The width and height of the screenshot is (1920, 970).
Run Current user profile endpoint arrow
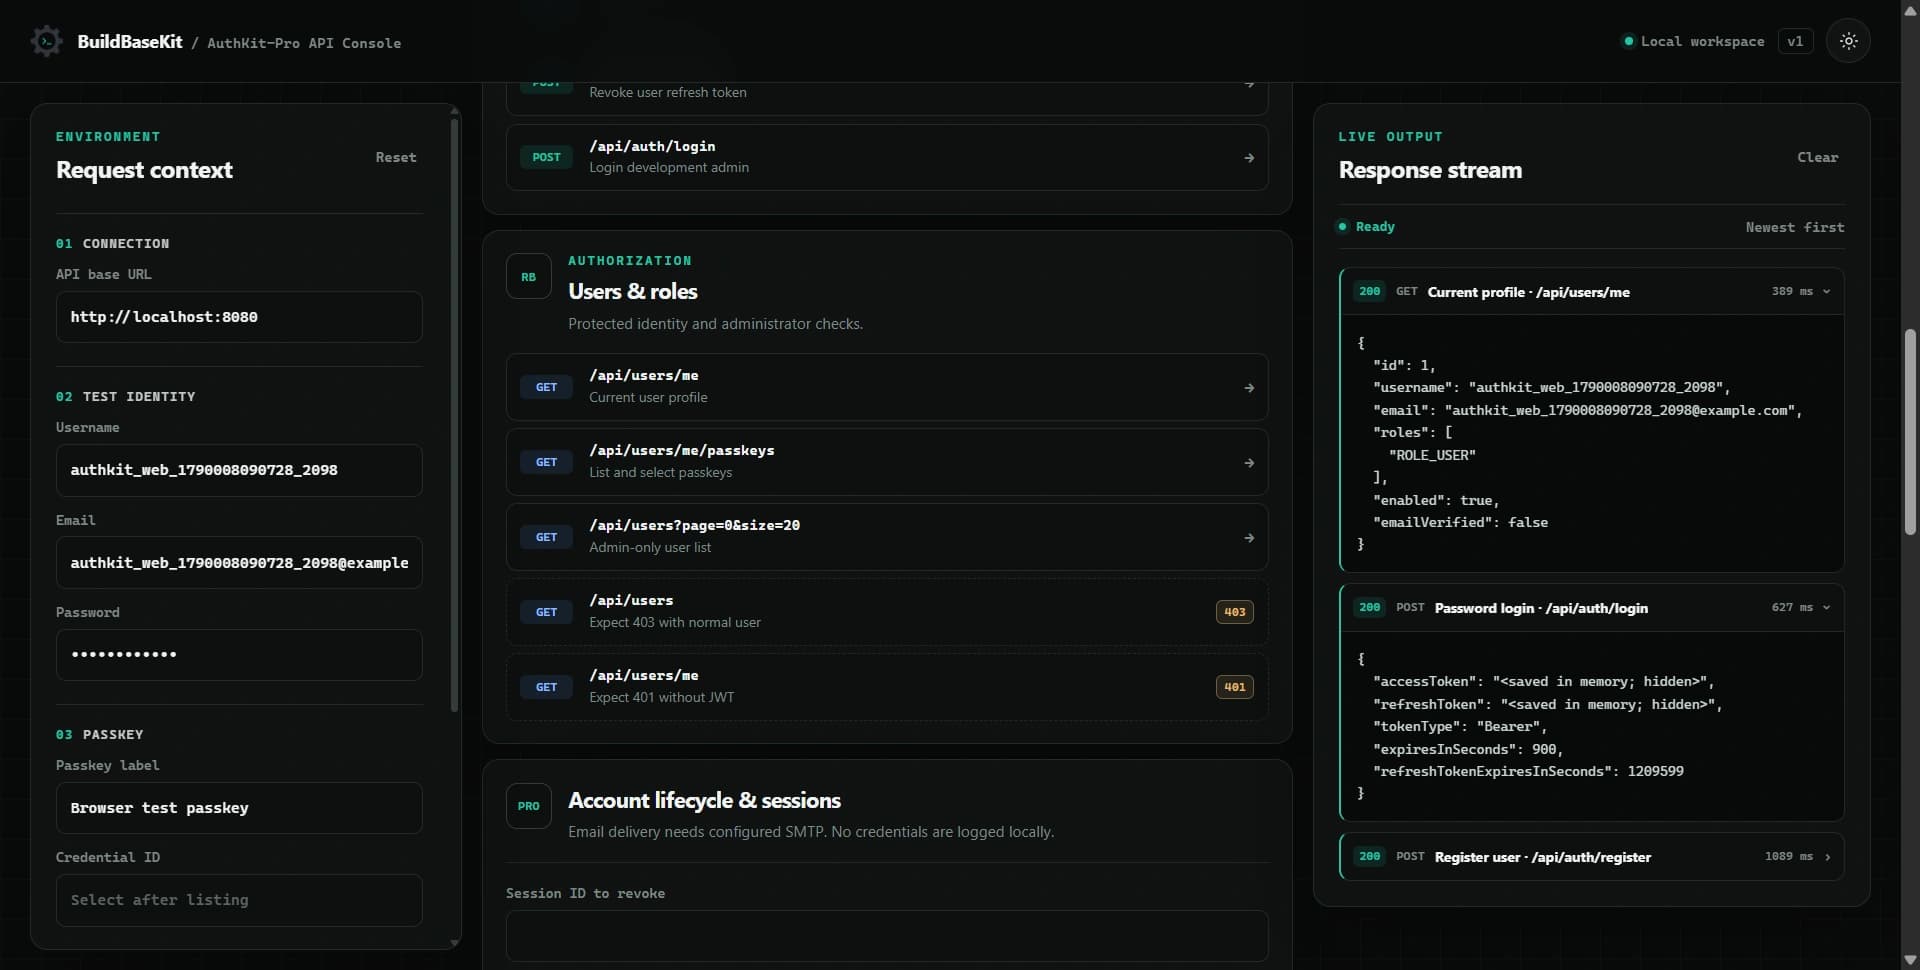pyautogui.click(x=1249, y=388)
